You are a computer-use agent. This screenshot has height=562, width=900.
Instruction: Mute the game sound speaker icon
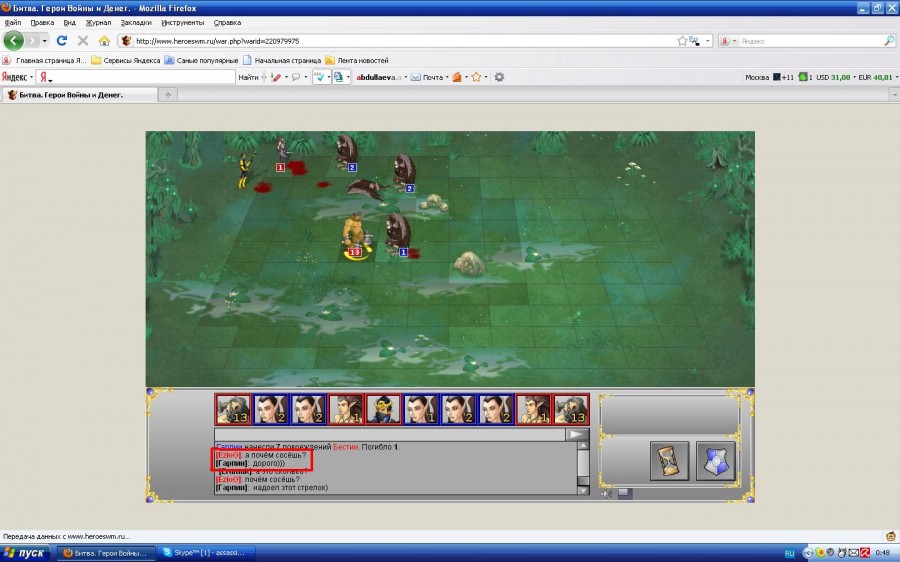pyautogui.click(x=607, y=494)
